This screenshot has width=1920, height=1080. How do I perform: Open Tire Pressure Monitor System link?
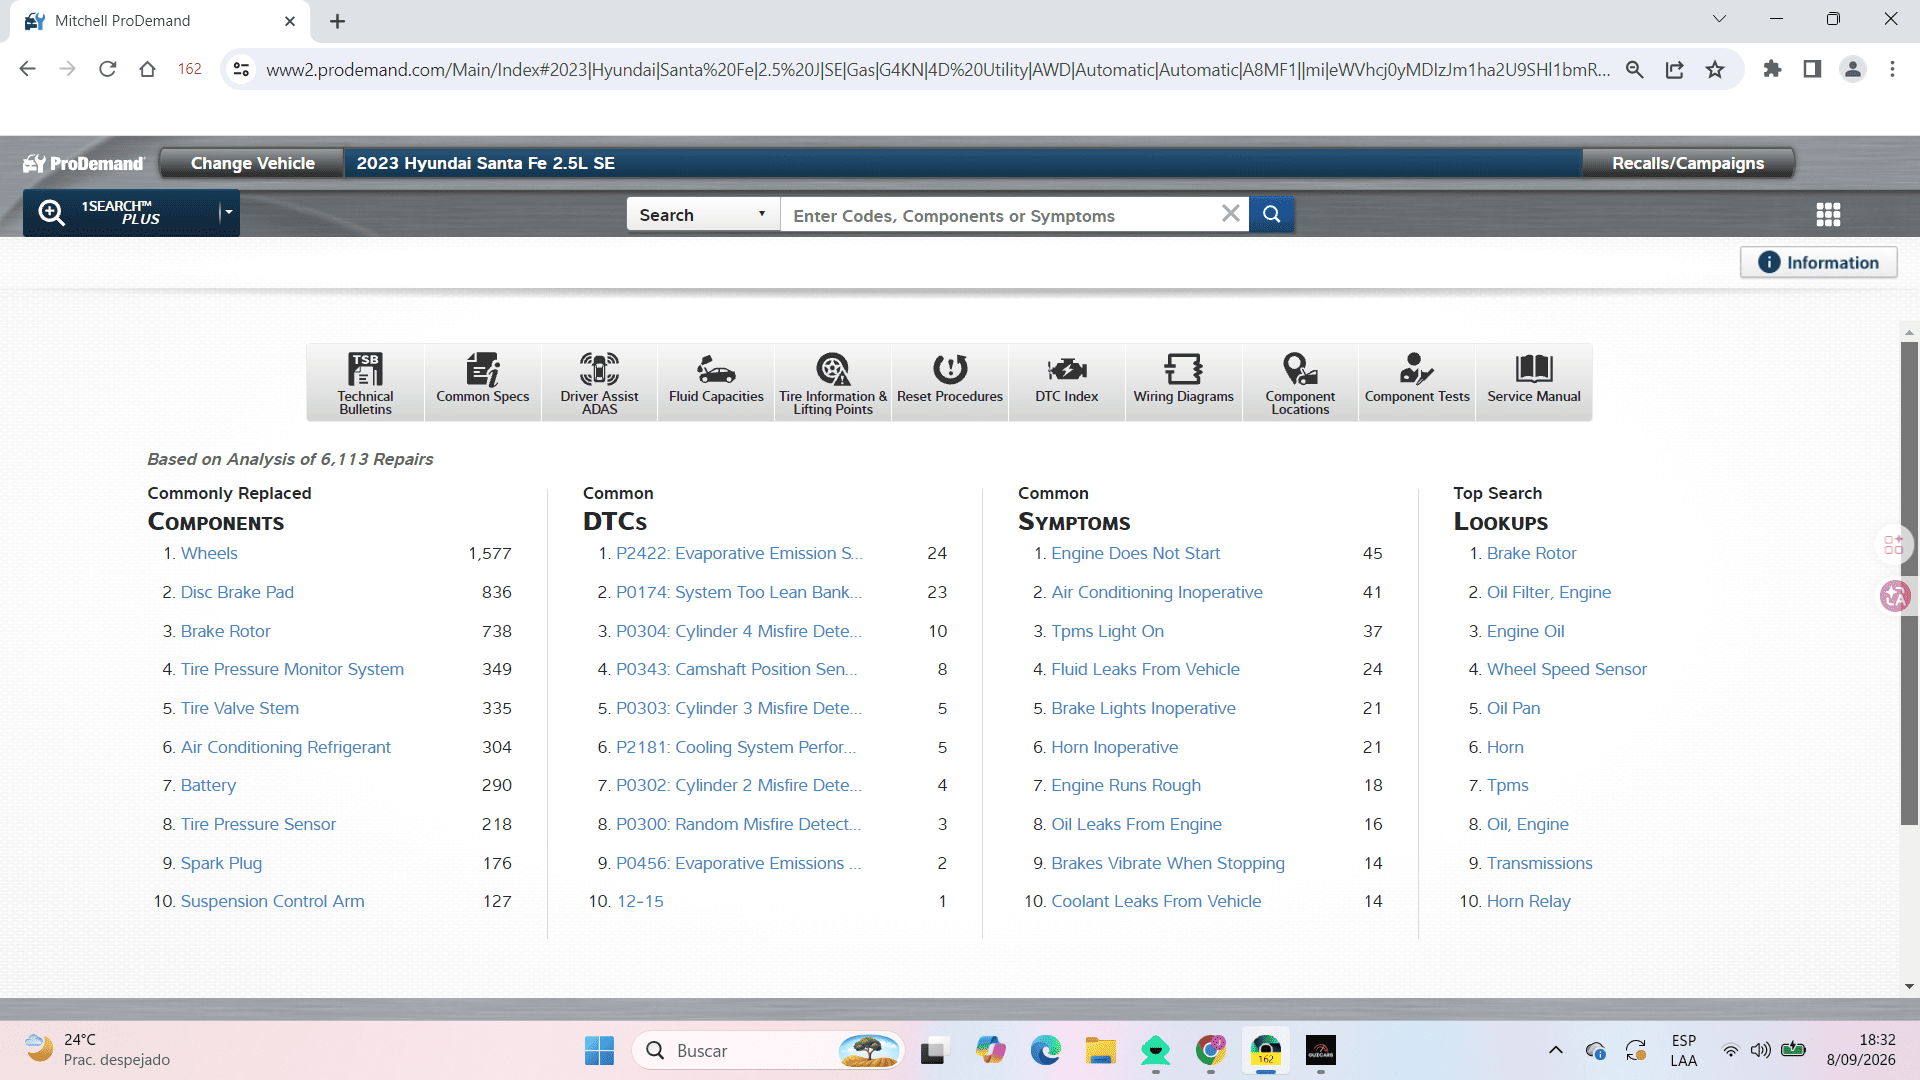pos(292,669)
